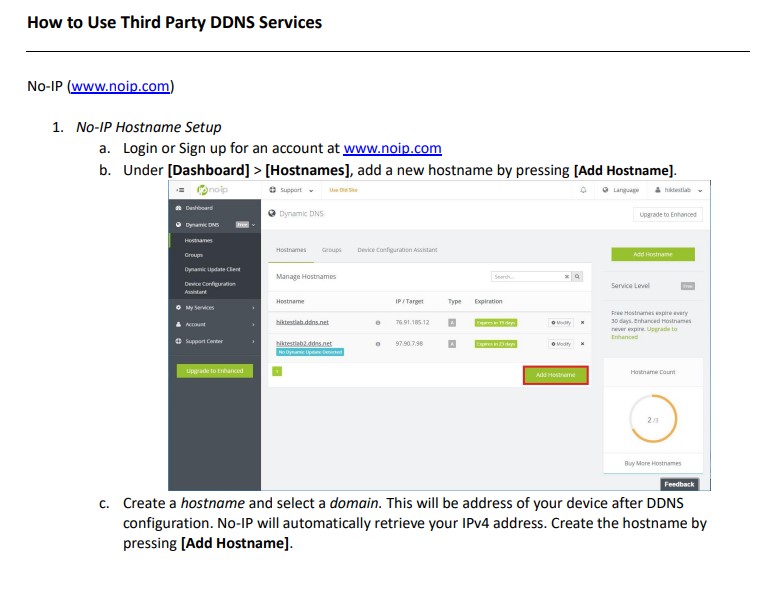This screenshot has height=611, width=774.
Task: Expand My Services in the sidebar
Action: click(x=215, y=307)
